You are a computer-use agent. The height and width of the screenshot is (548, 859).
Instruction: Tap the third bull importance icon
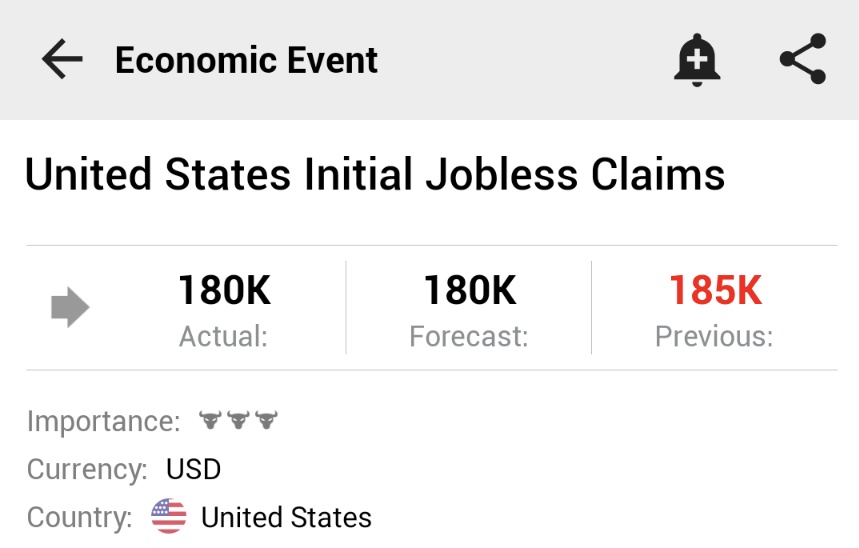(x=266, y=421)
